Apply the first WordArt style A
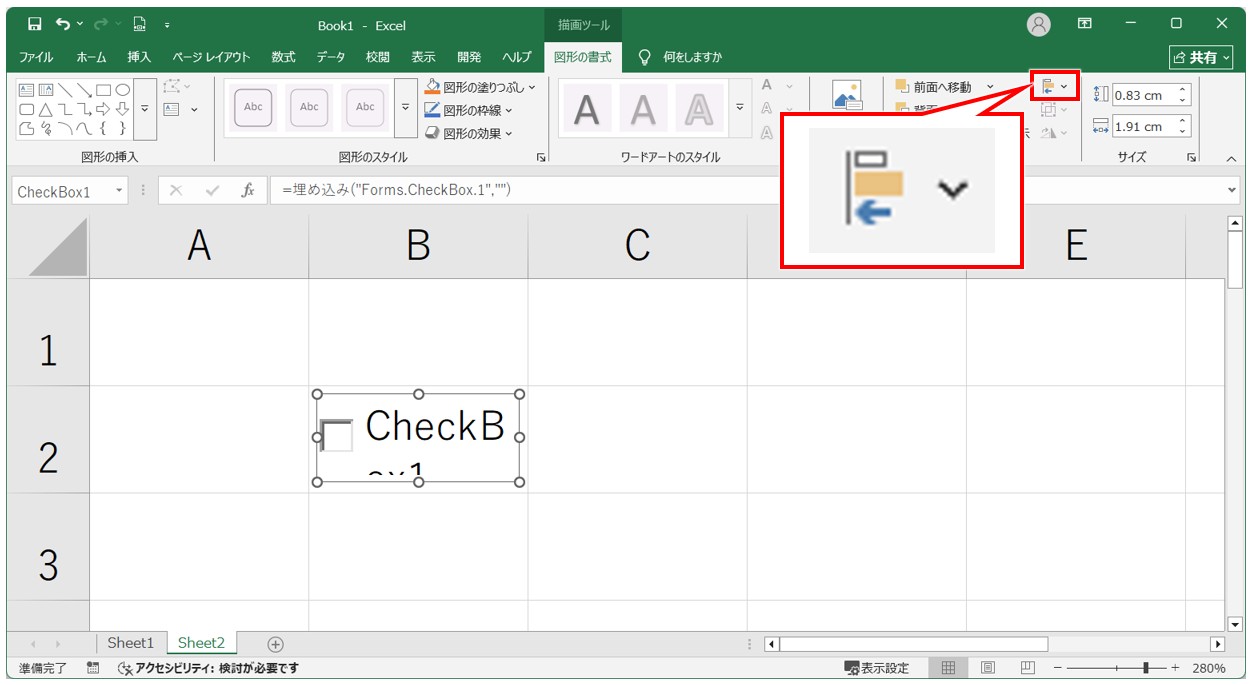The width and height of the screenshot is (1253, 685). (587, 109)
